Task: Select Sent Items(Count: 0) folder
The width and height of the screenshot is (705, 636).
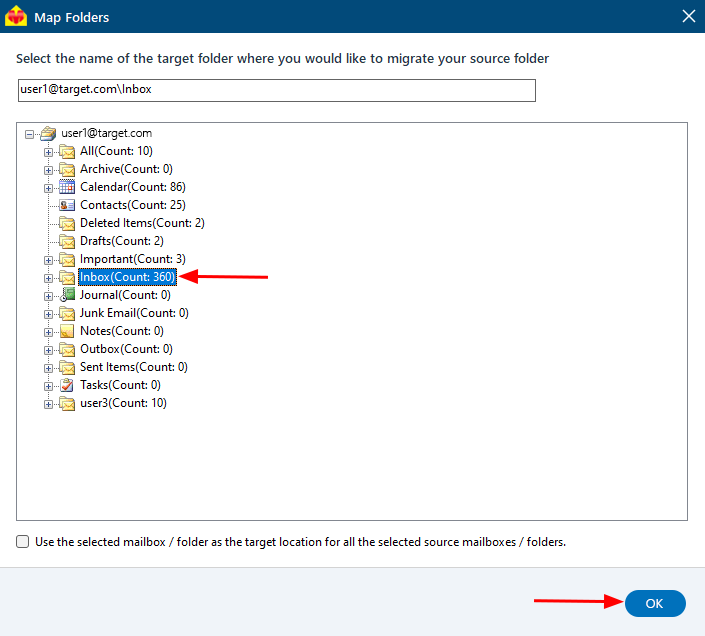Action: click(x=134, y=367)
